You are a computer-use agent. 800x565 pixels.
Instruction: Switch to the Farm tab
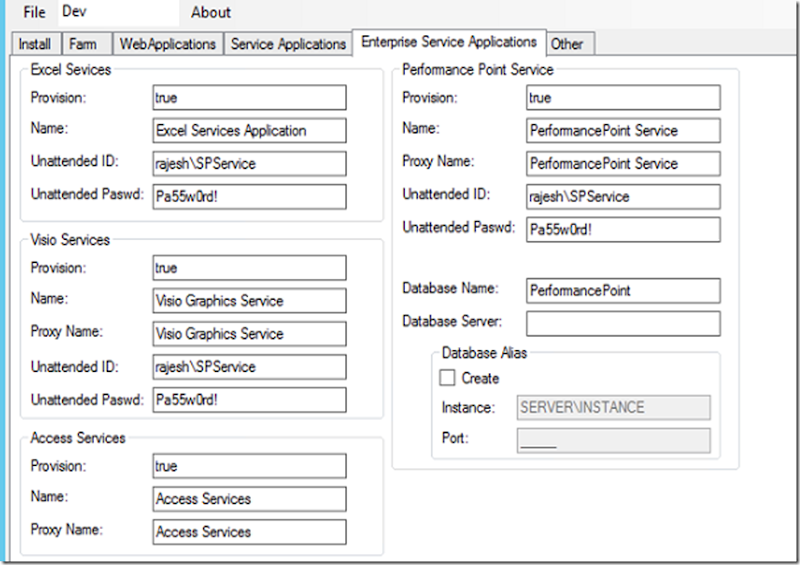pyautogui.click(x=84, y=44)
